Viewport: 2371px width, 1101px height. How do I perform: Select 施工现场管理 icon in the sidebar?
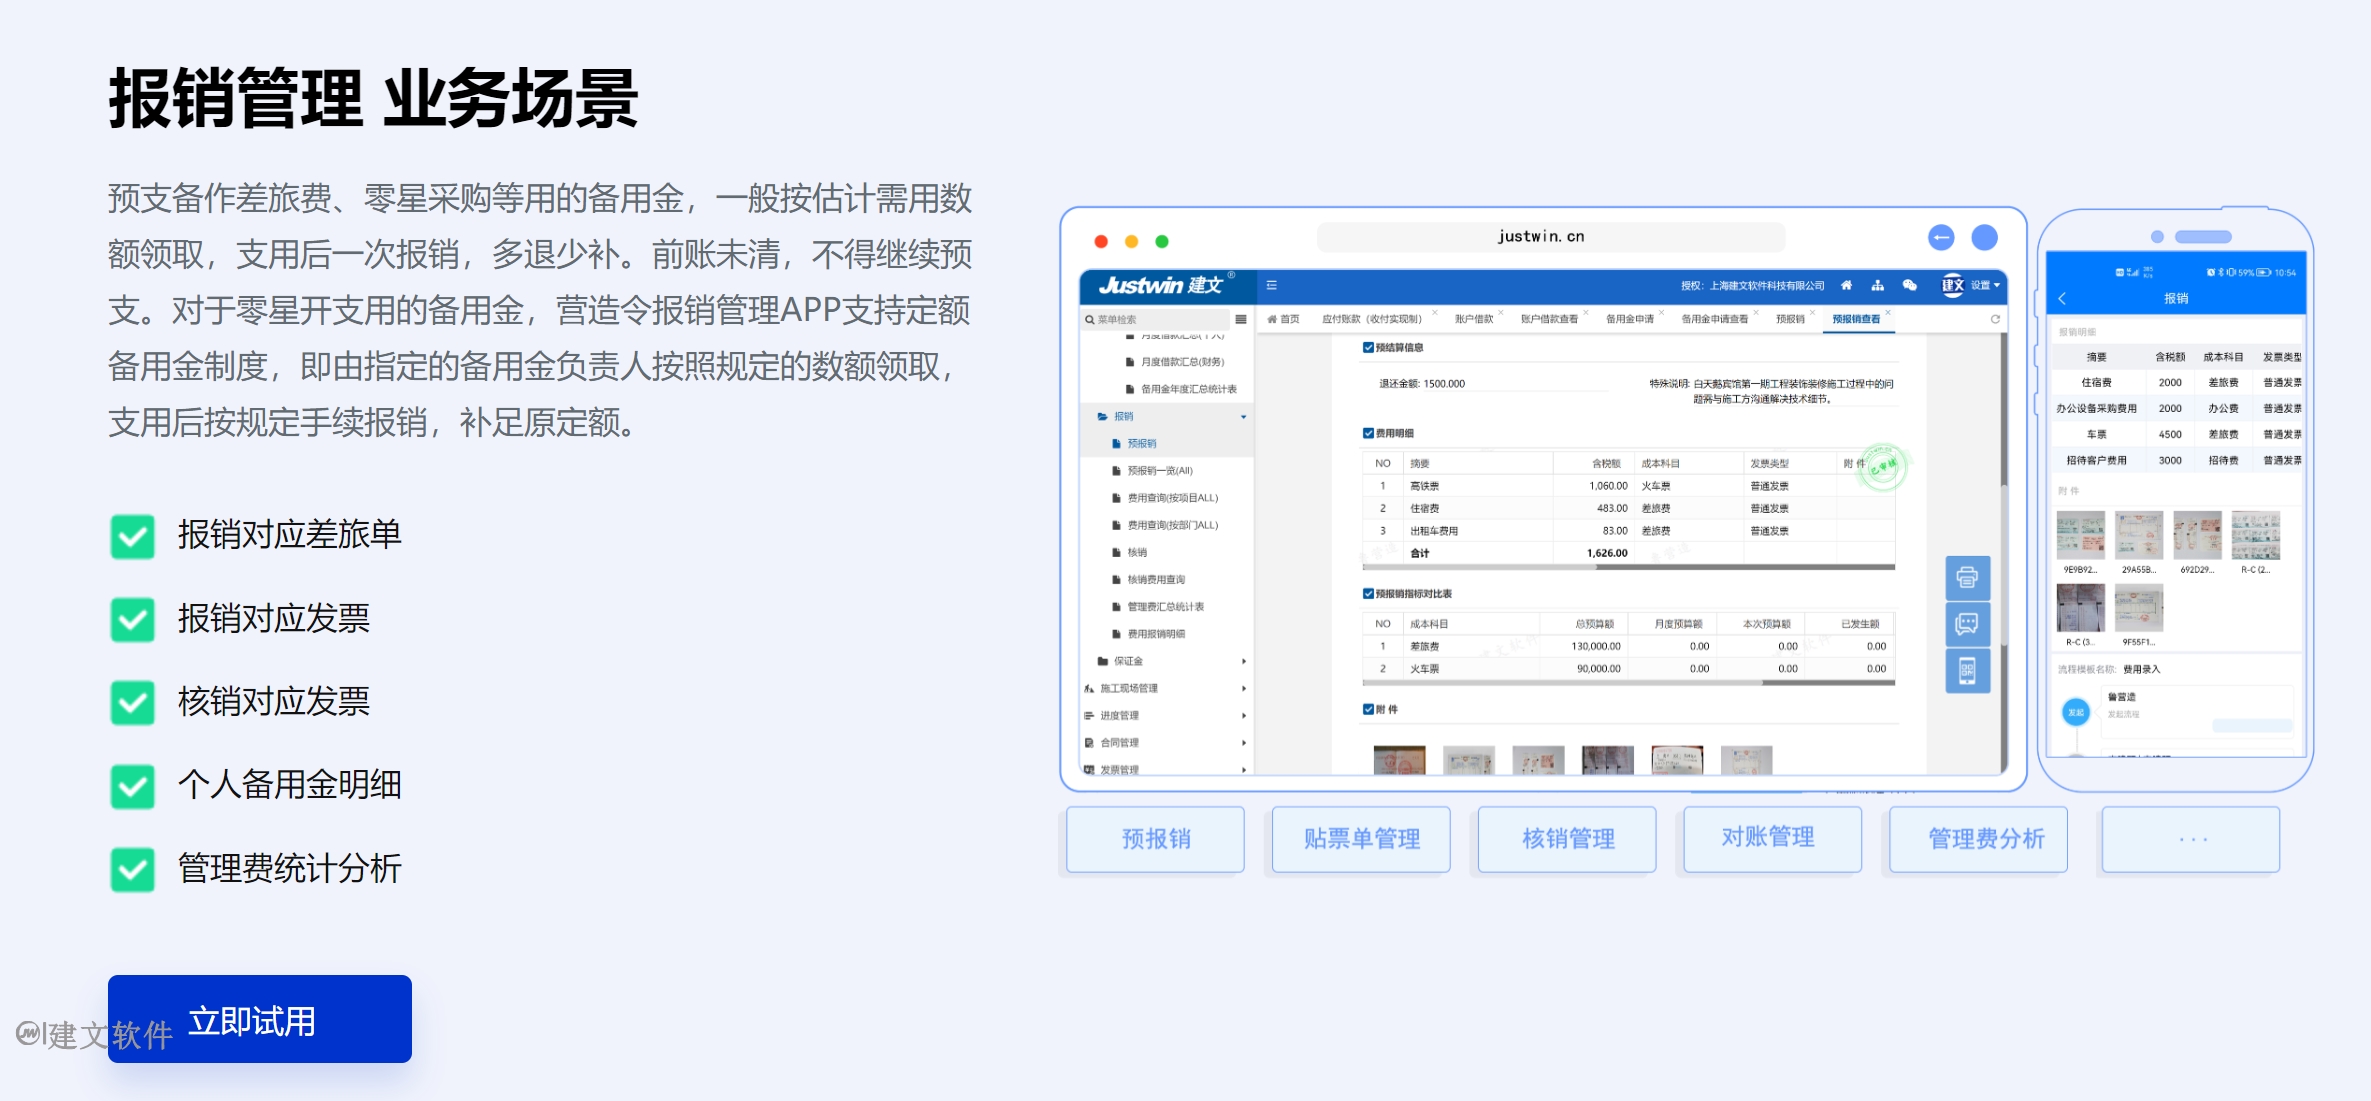(1089, 688)
